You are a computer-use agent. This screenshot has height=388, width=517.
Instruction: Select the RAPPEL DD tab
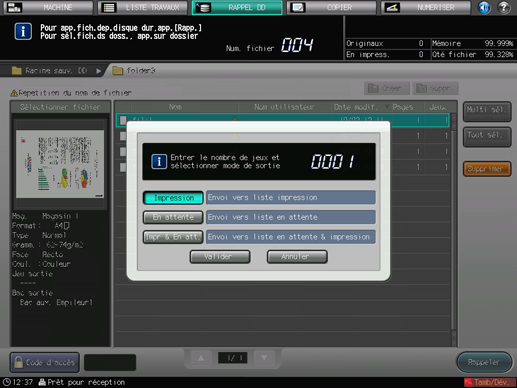[x=237, y=7]
